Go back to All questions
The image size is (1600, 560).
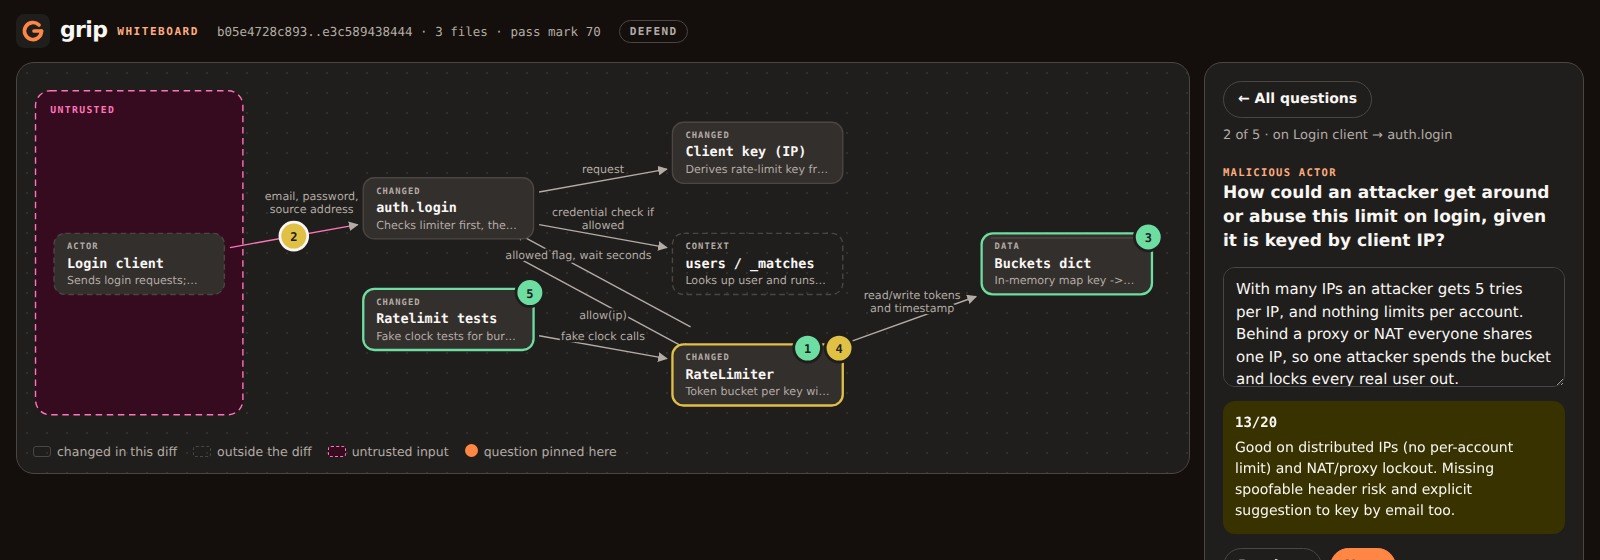point(1297,99)
